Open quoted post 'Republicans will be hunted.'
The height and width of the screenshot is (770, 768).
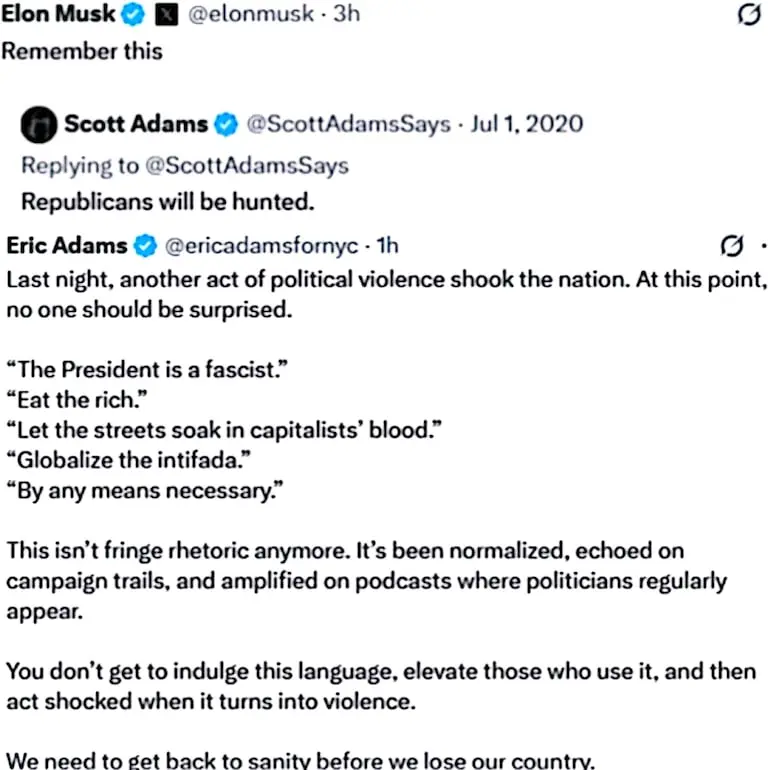click(168, 202)
